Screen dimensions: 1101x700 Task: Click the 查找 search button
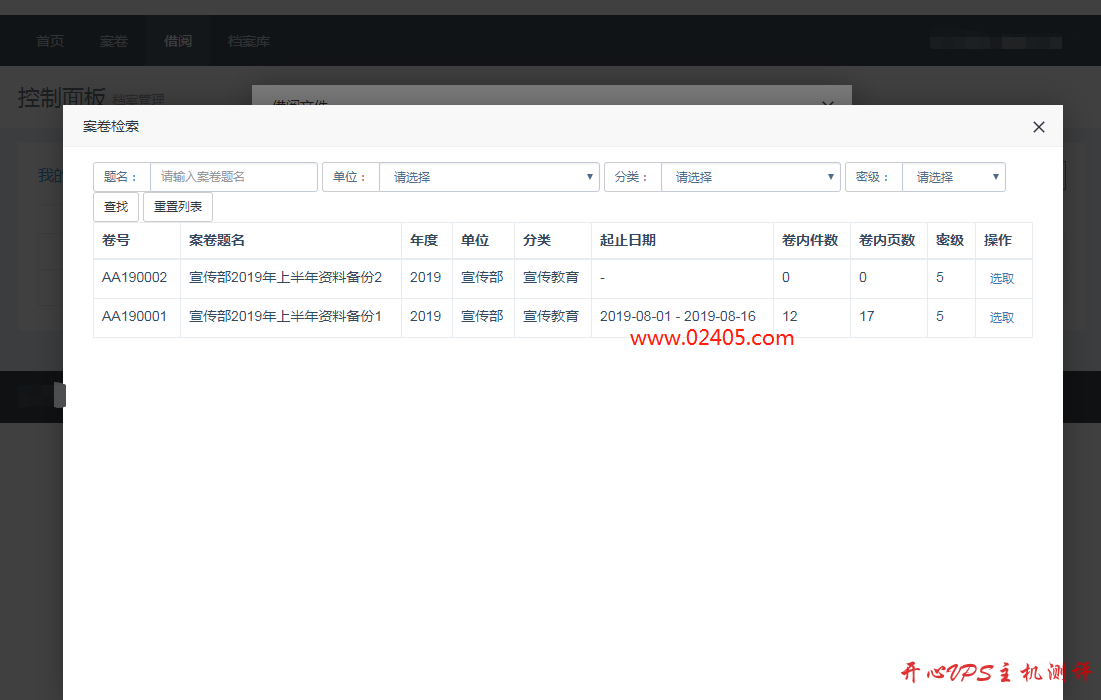pos(116,207)
